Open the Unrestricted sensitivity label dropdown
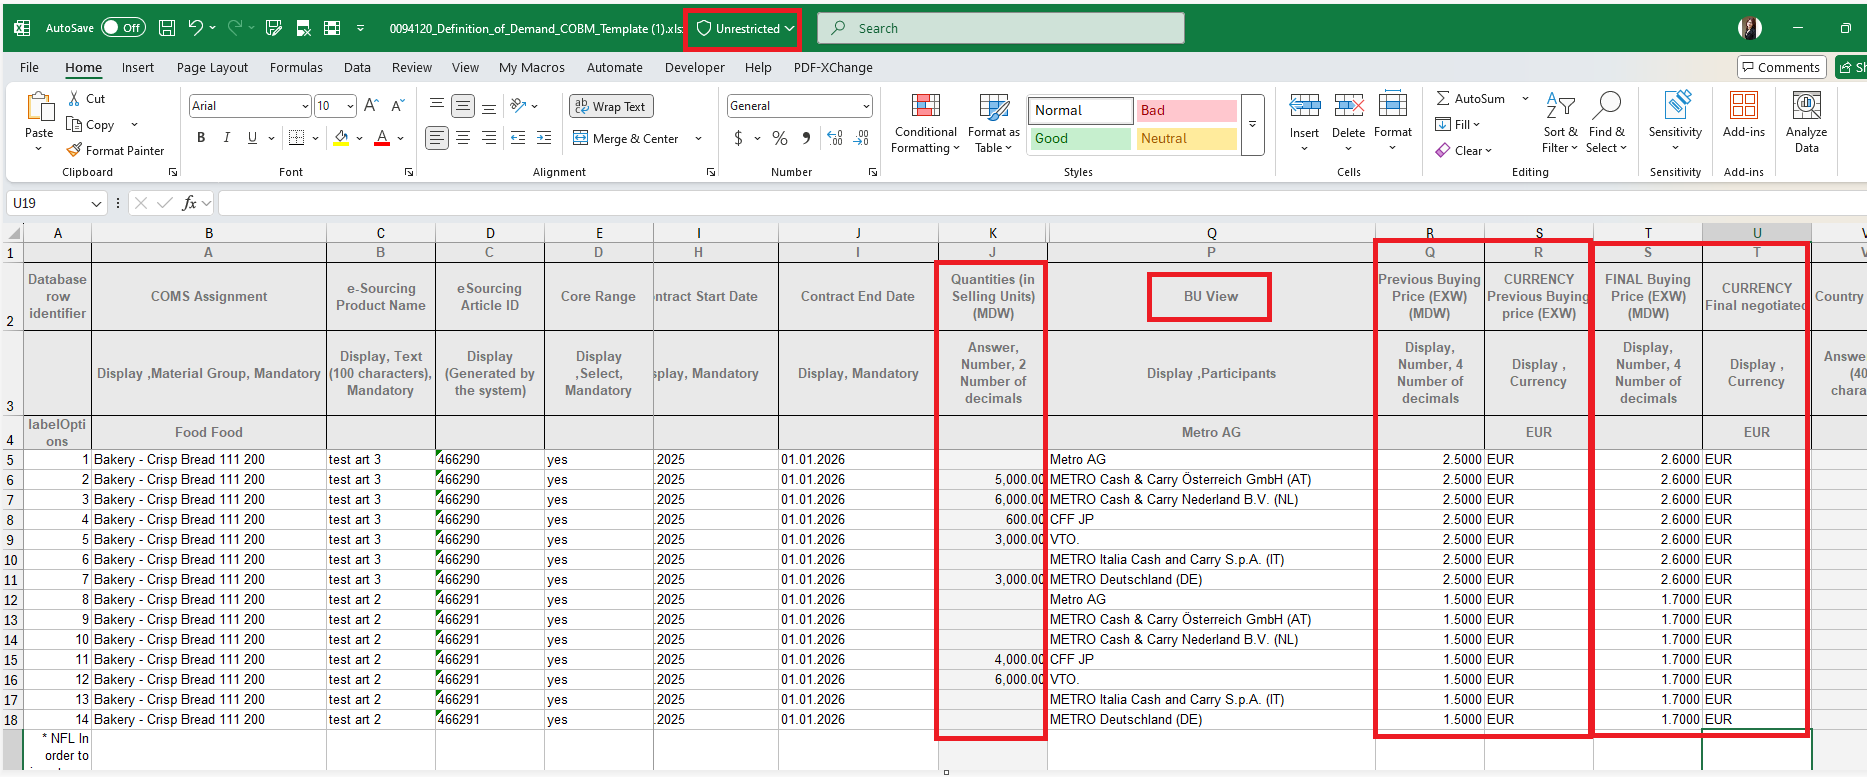Screen dimensions: 1867x777 (745, 29)
